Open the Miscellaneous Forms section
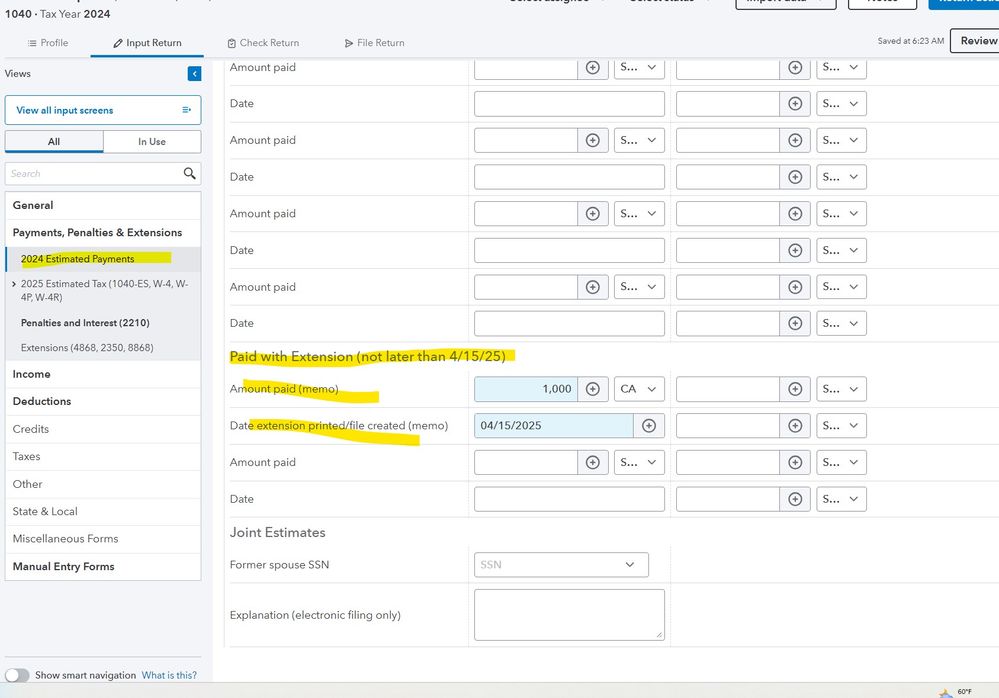This screenshot has width=999, height=698. coord(103,539)
